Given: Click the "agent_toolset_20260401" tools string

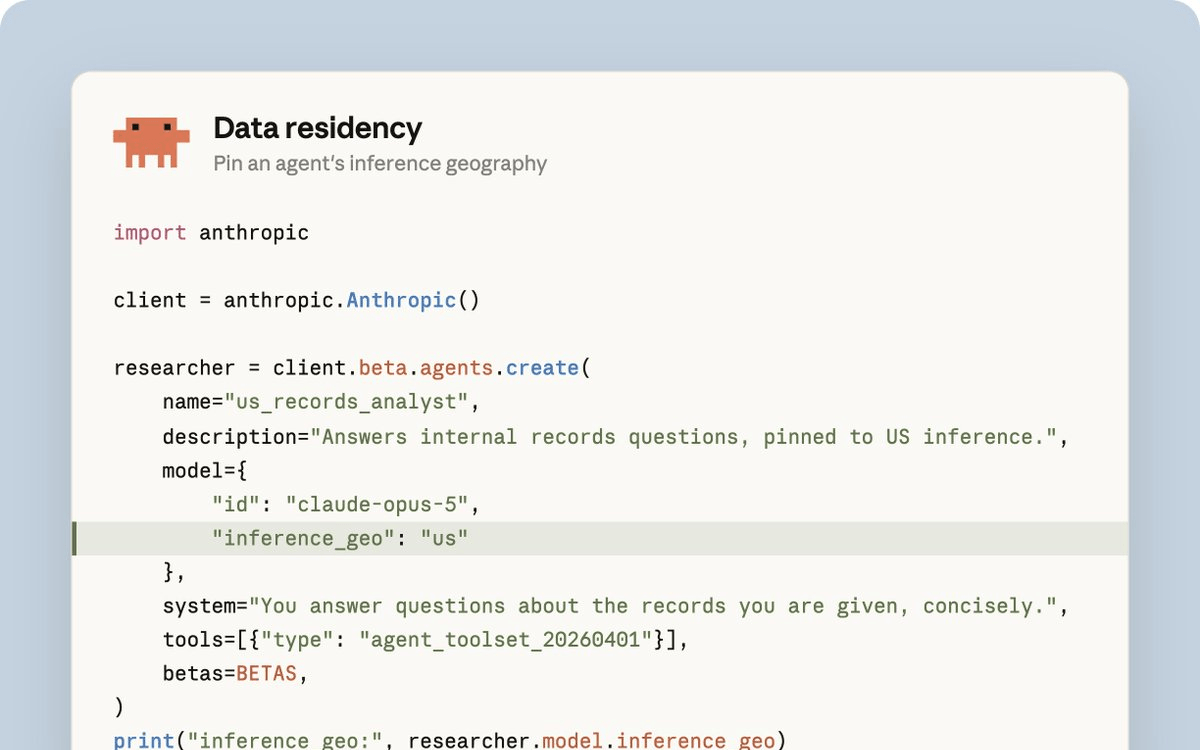Looking at the screenshot, I should (506, 640).
